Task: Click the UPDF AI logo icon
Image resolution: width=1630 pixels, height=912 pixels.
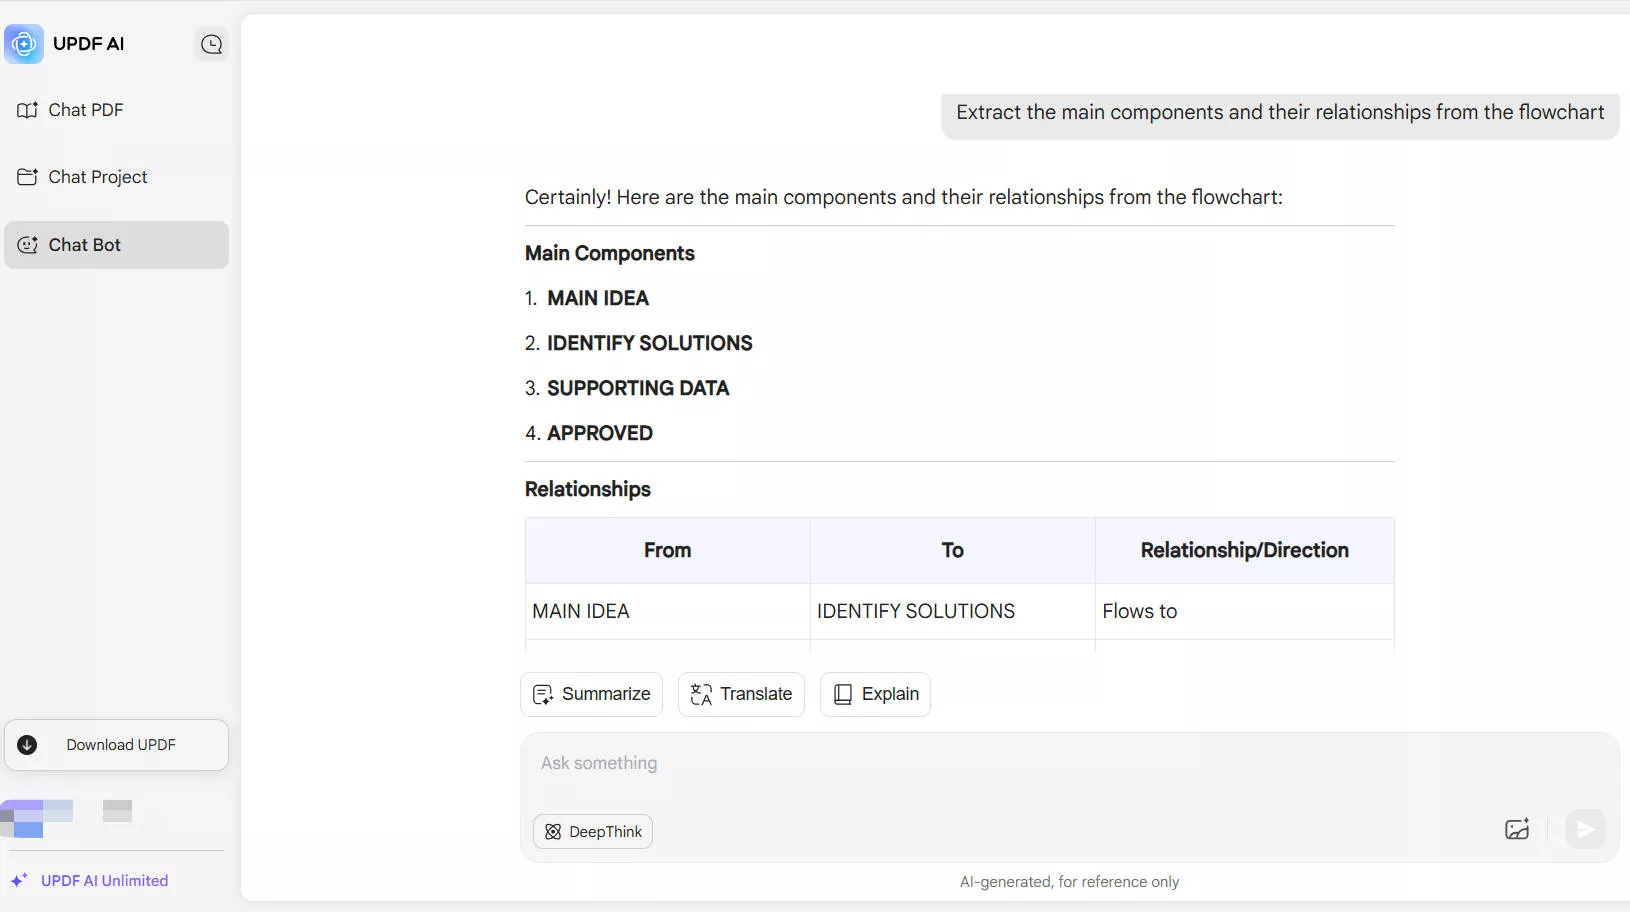Action: click(24, 44)
